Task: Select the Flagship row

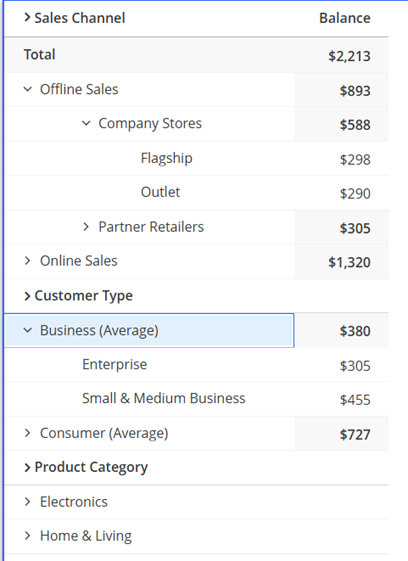Action: (x=197, y=158)
